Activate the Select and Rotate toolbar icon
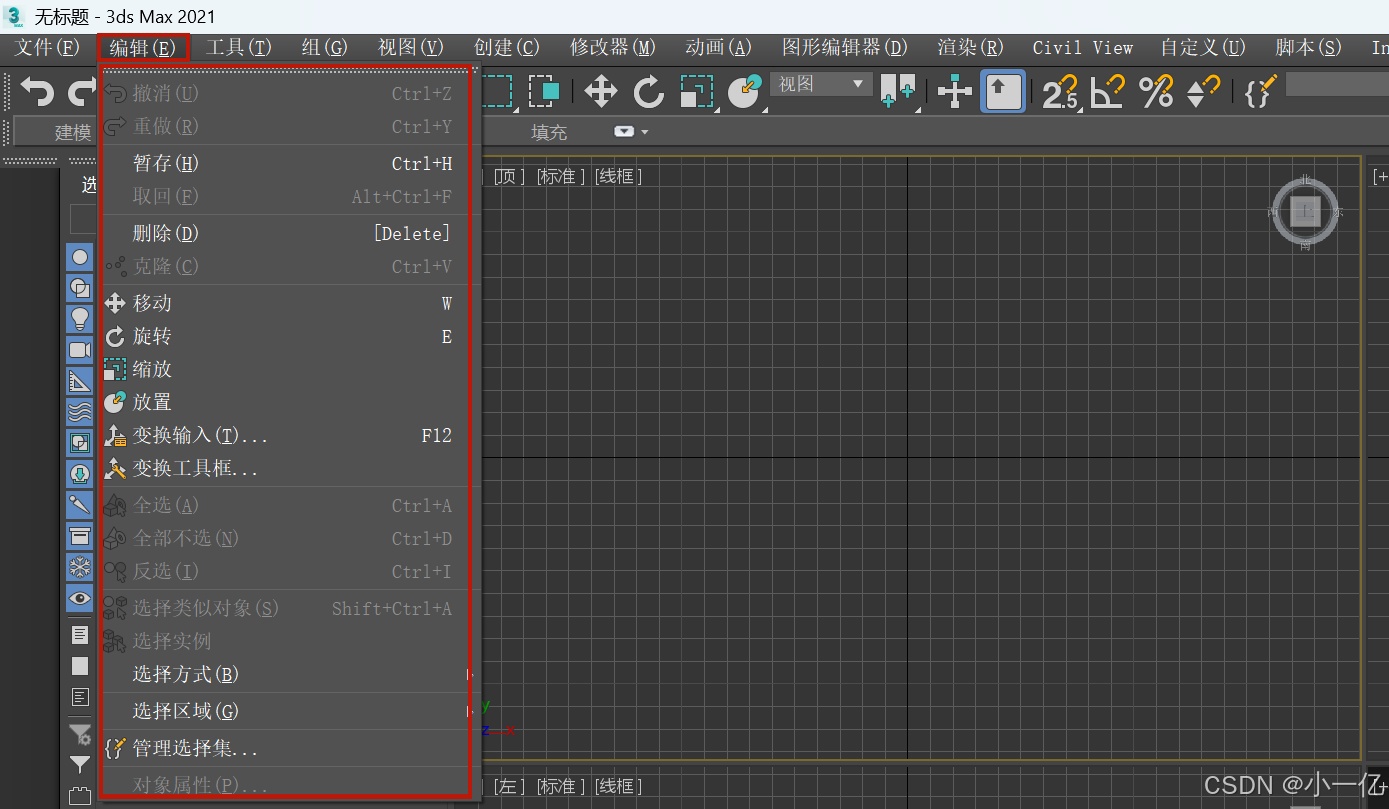Image resolution: width=1389 pixels, height=809 pixels. pyautogui.click(x=649, y=92)
